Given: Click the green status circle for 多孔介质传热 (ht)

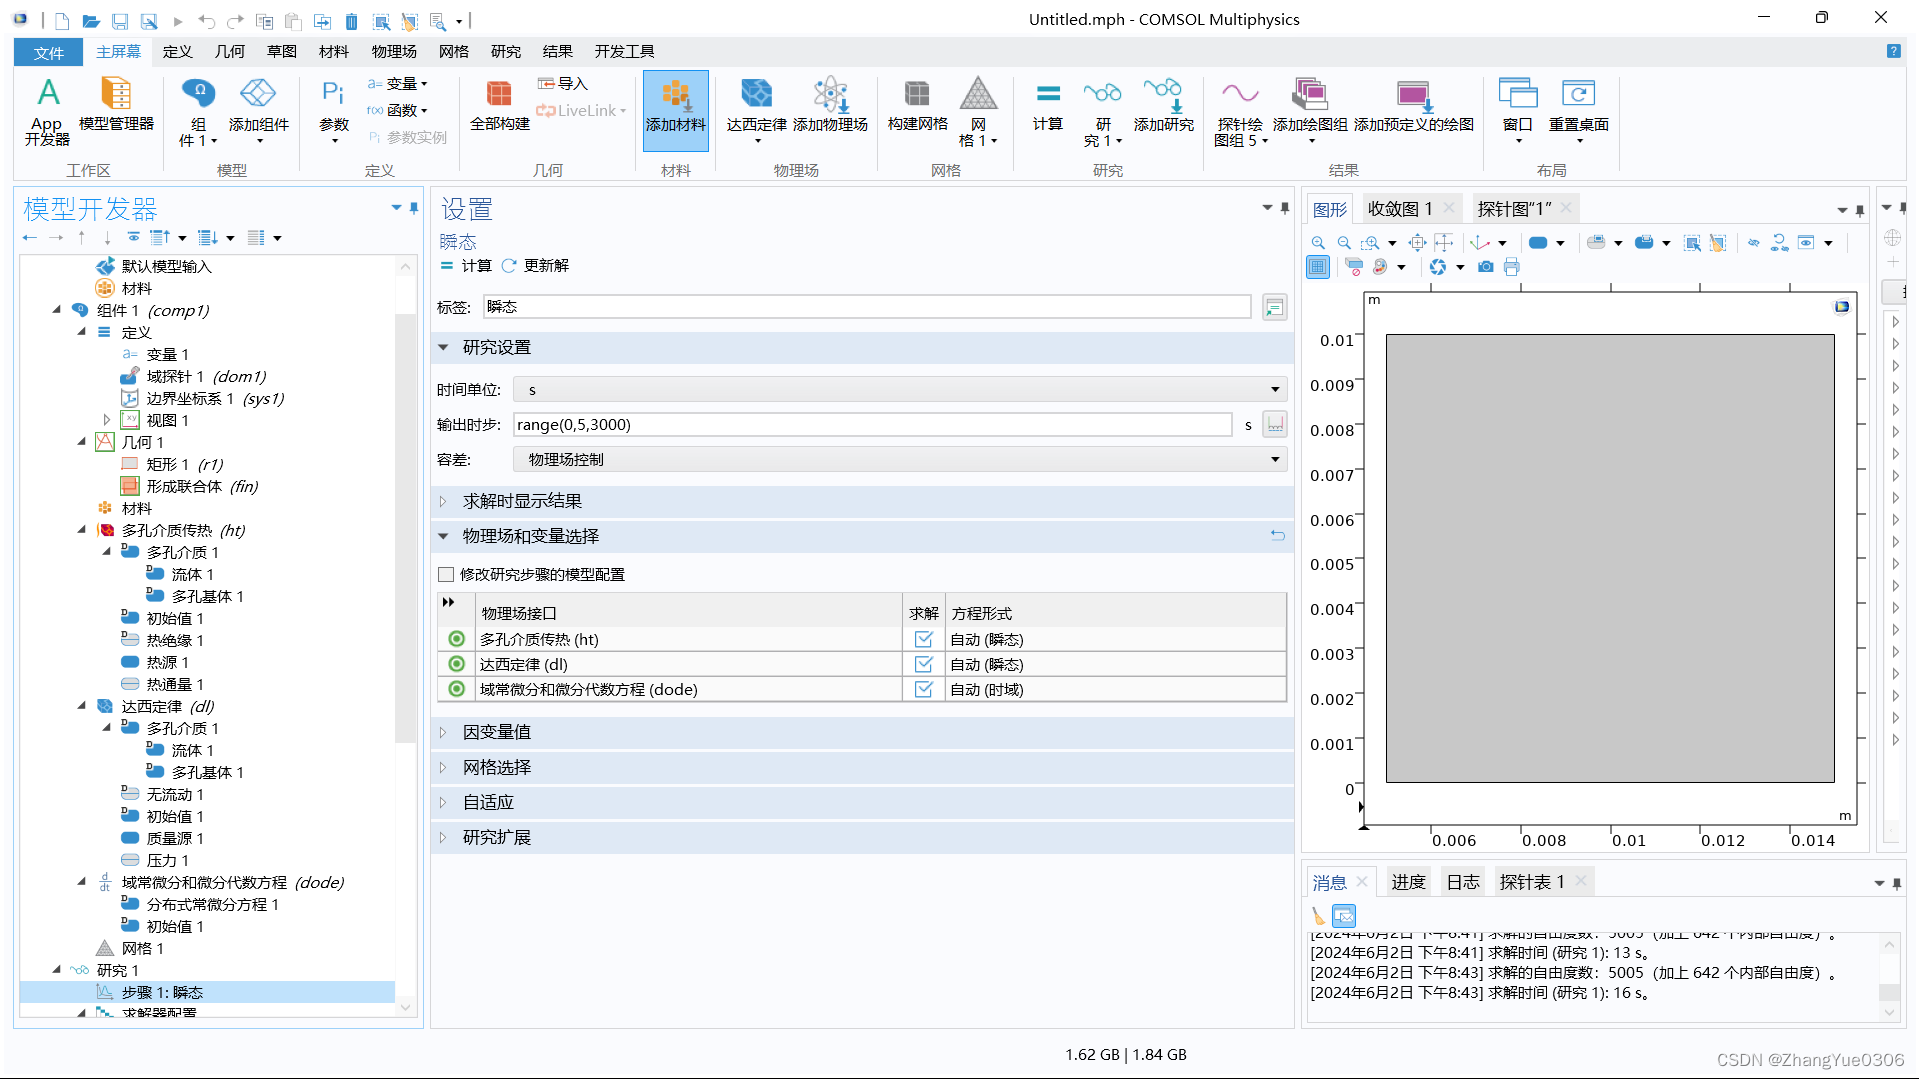Looking at the screenshot, I should [457, 639].
